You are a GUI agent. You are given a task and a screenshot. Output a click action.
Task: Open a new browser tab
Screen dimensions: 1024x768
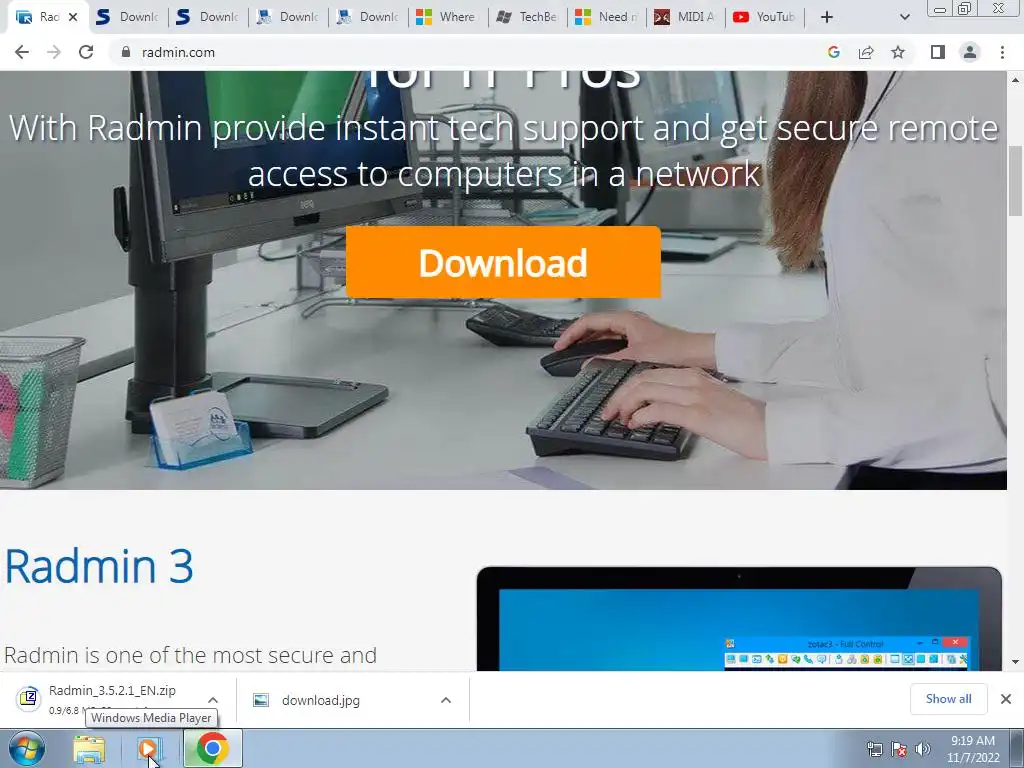tap(827, 17)
